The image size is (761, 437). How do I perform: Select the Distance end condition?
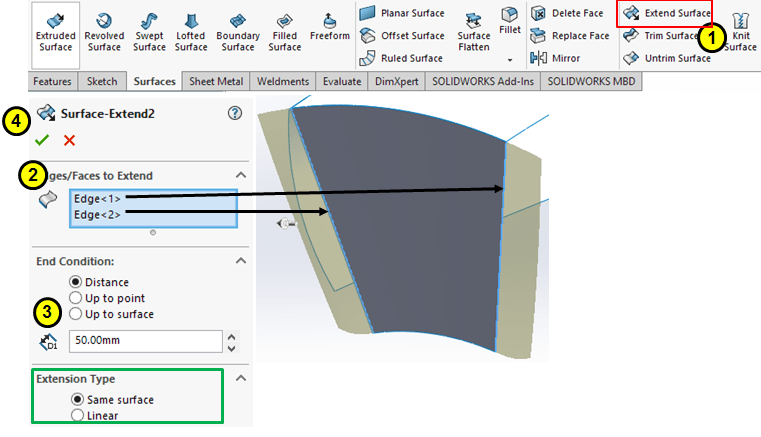pos(76,282)
